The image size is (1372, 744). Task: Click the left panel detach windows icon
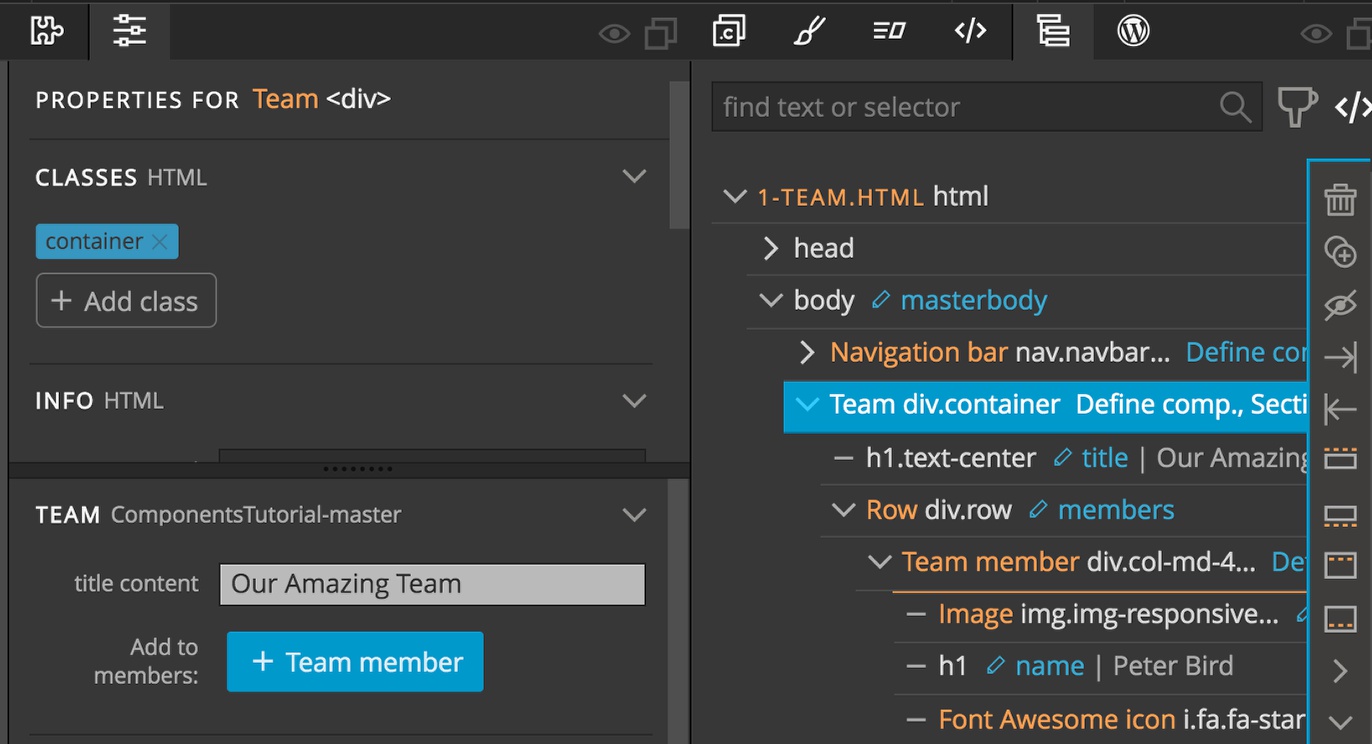coord(661,34)
